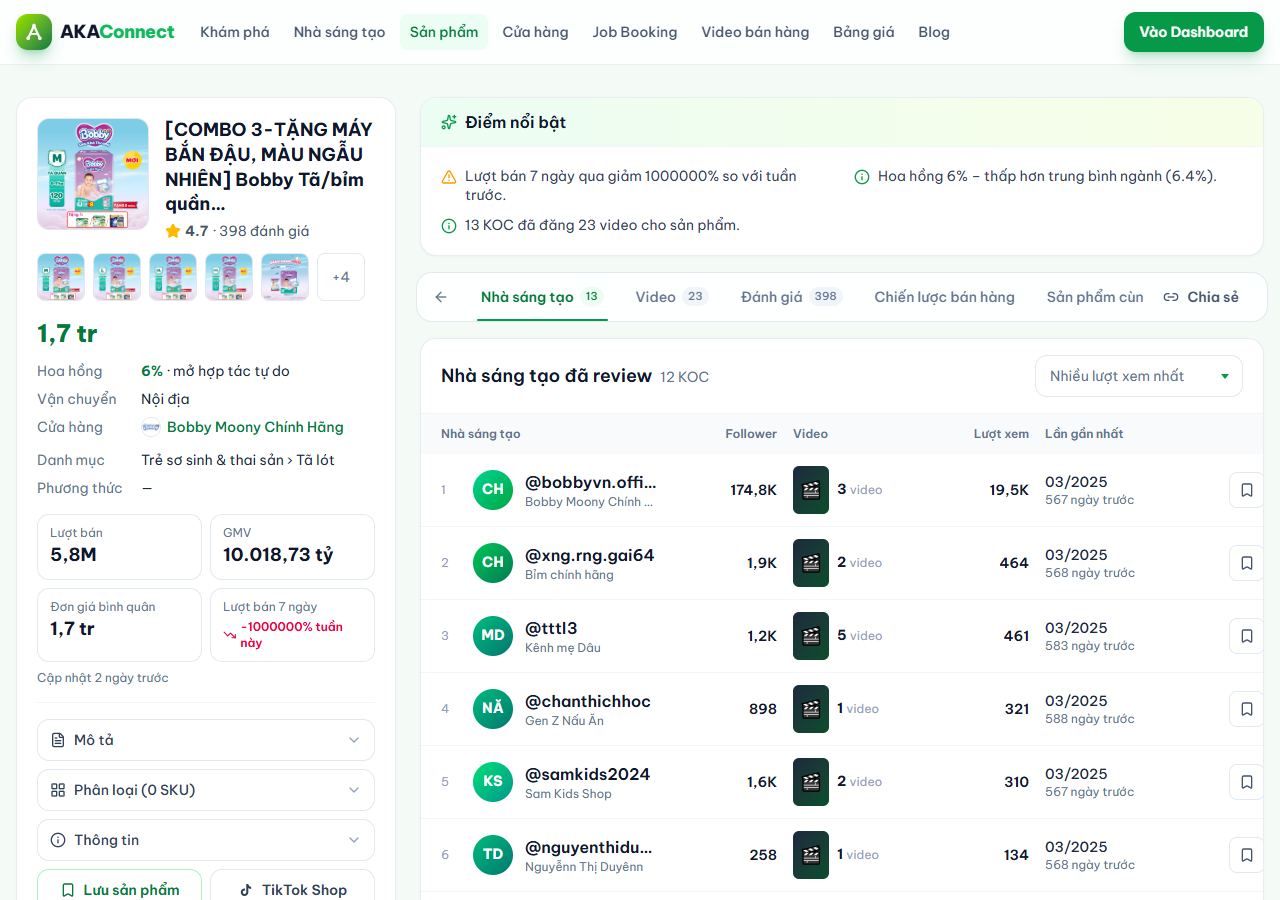Bookmark creator @nguyenthidu…

point(1246,855)
